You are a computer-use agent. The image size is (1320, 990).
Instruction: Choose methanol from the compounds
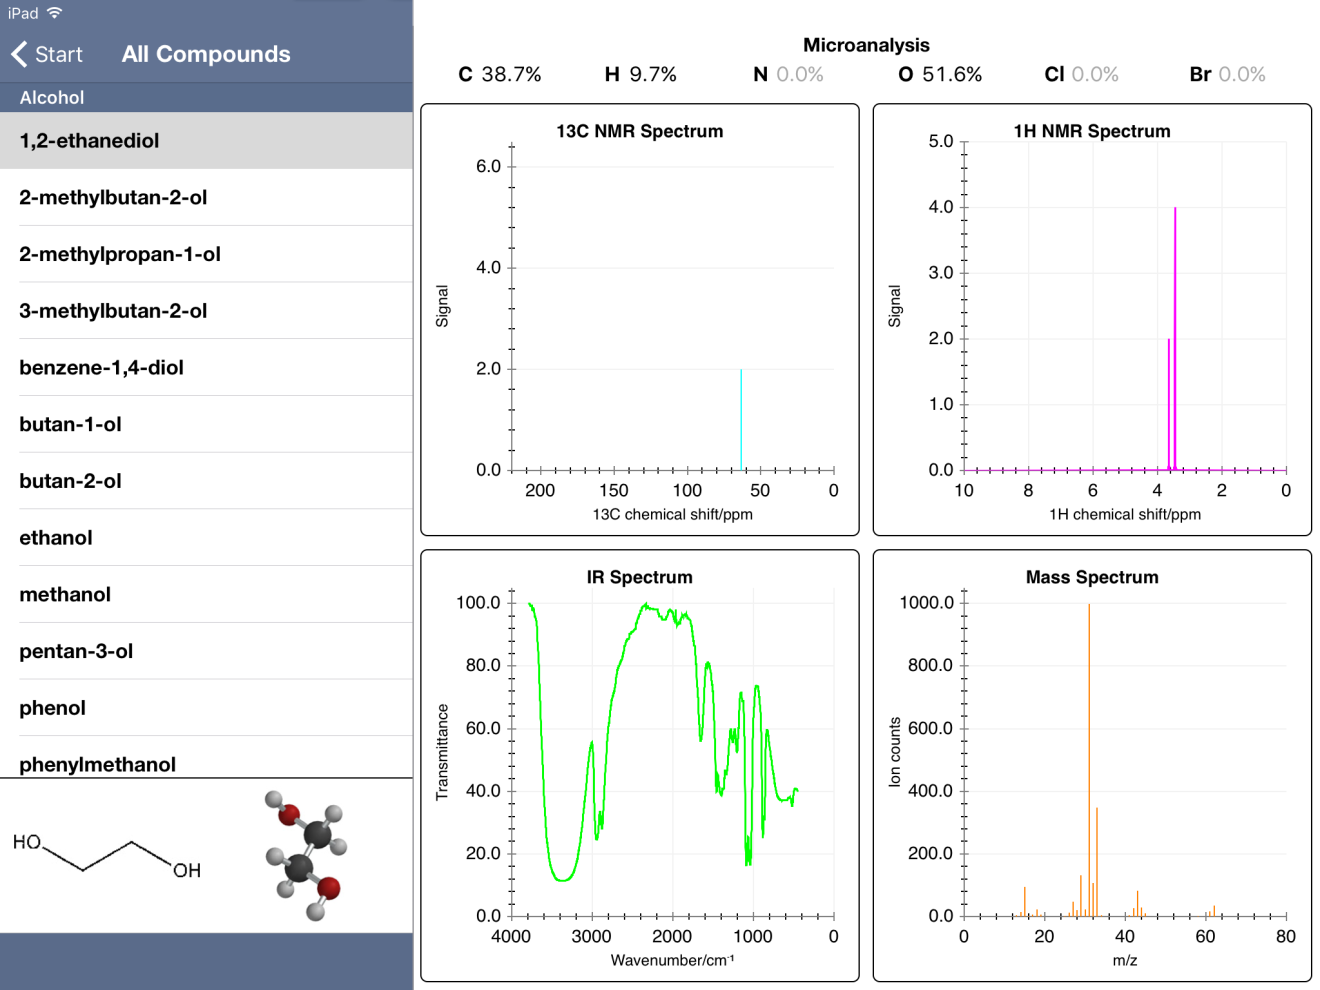click(65, 594)
